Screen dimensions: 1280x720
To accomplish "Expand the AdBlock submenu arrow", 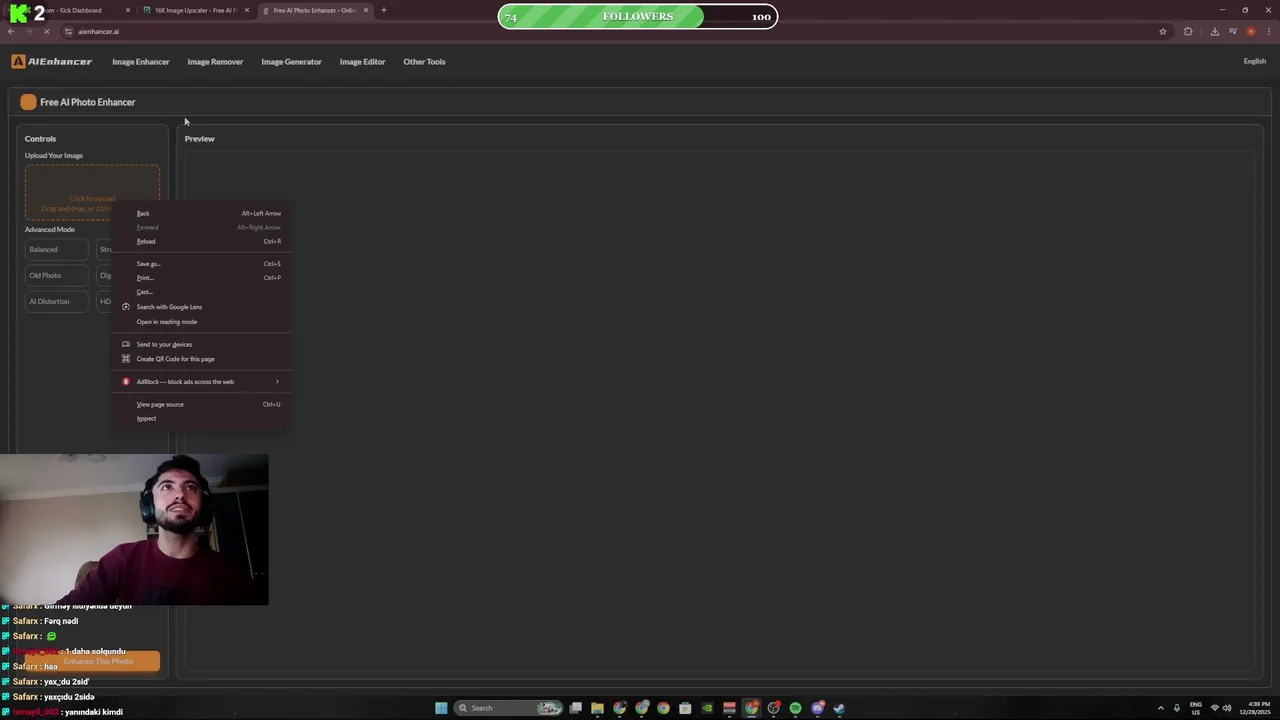I will [277, 381].
